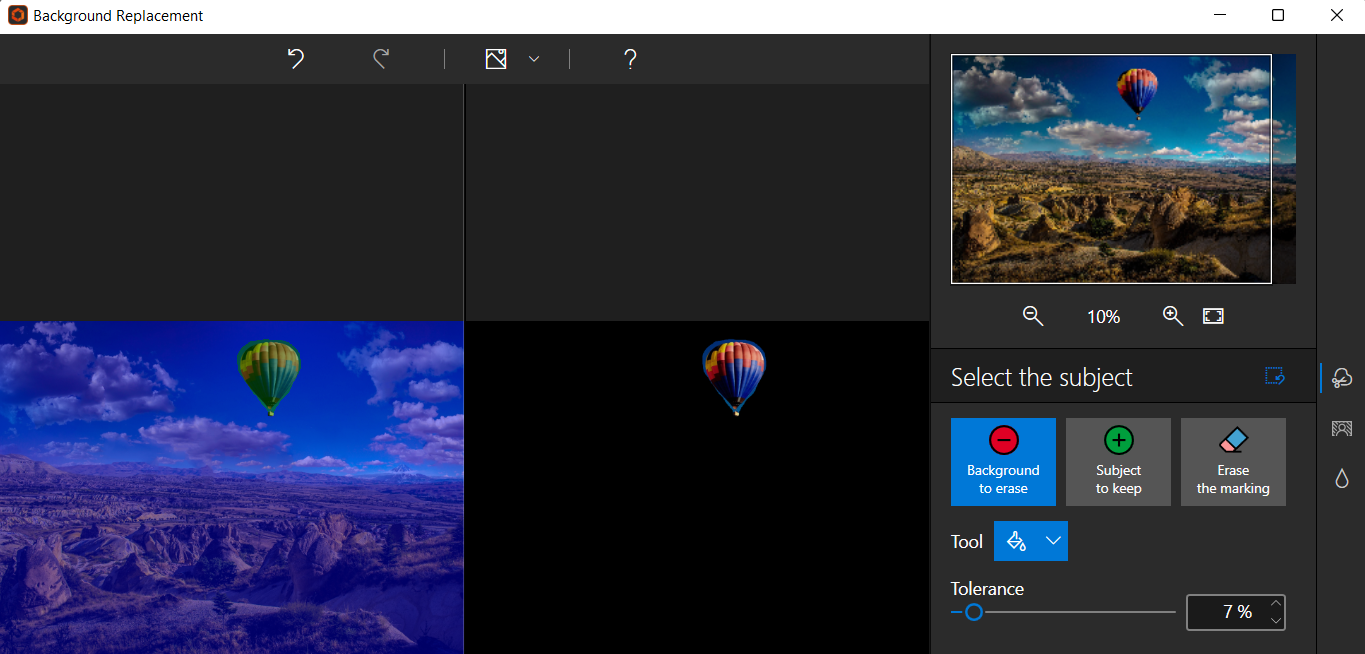The width and height of the screenshot is (1365, 654).
Task: Click the balloon in the result preview
Action: coord(734,376)
